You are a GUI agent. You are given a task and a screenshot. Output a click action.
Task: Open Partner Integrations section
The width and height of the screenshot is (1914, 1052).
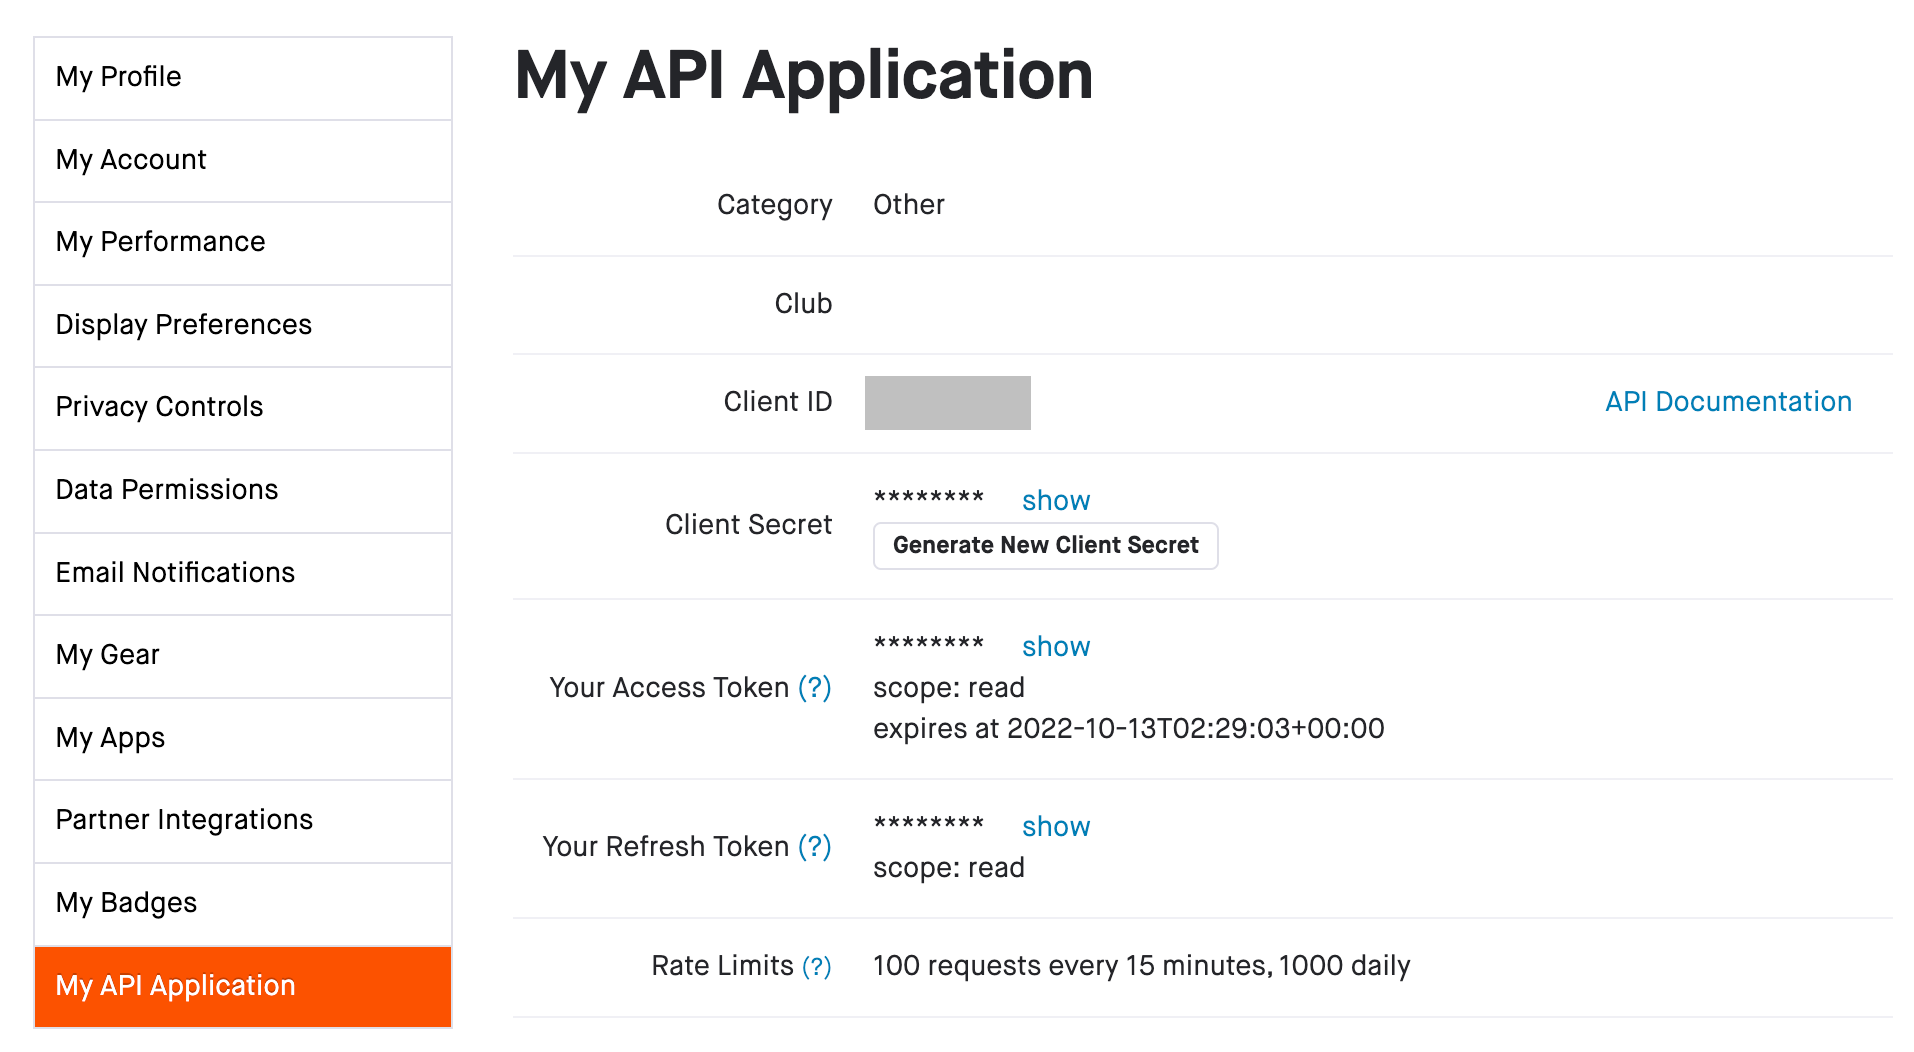coord(243,820)
